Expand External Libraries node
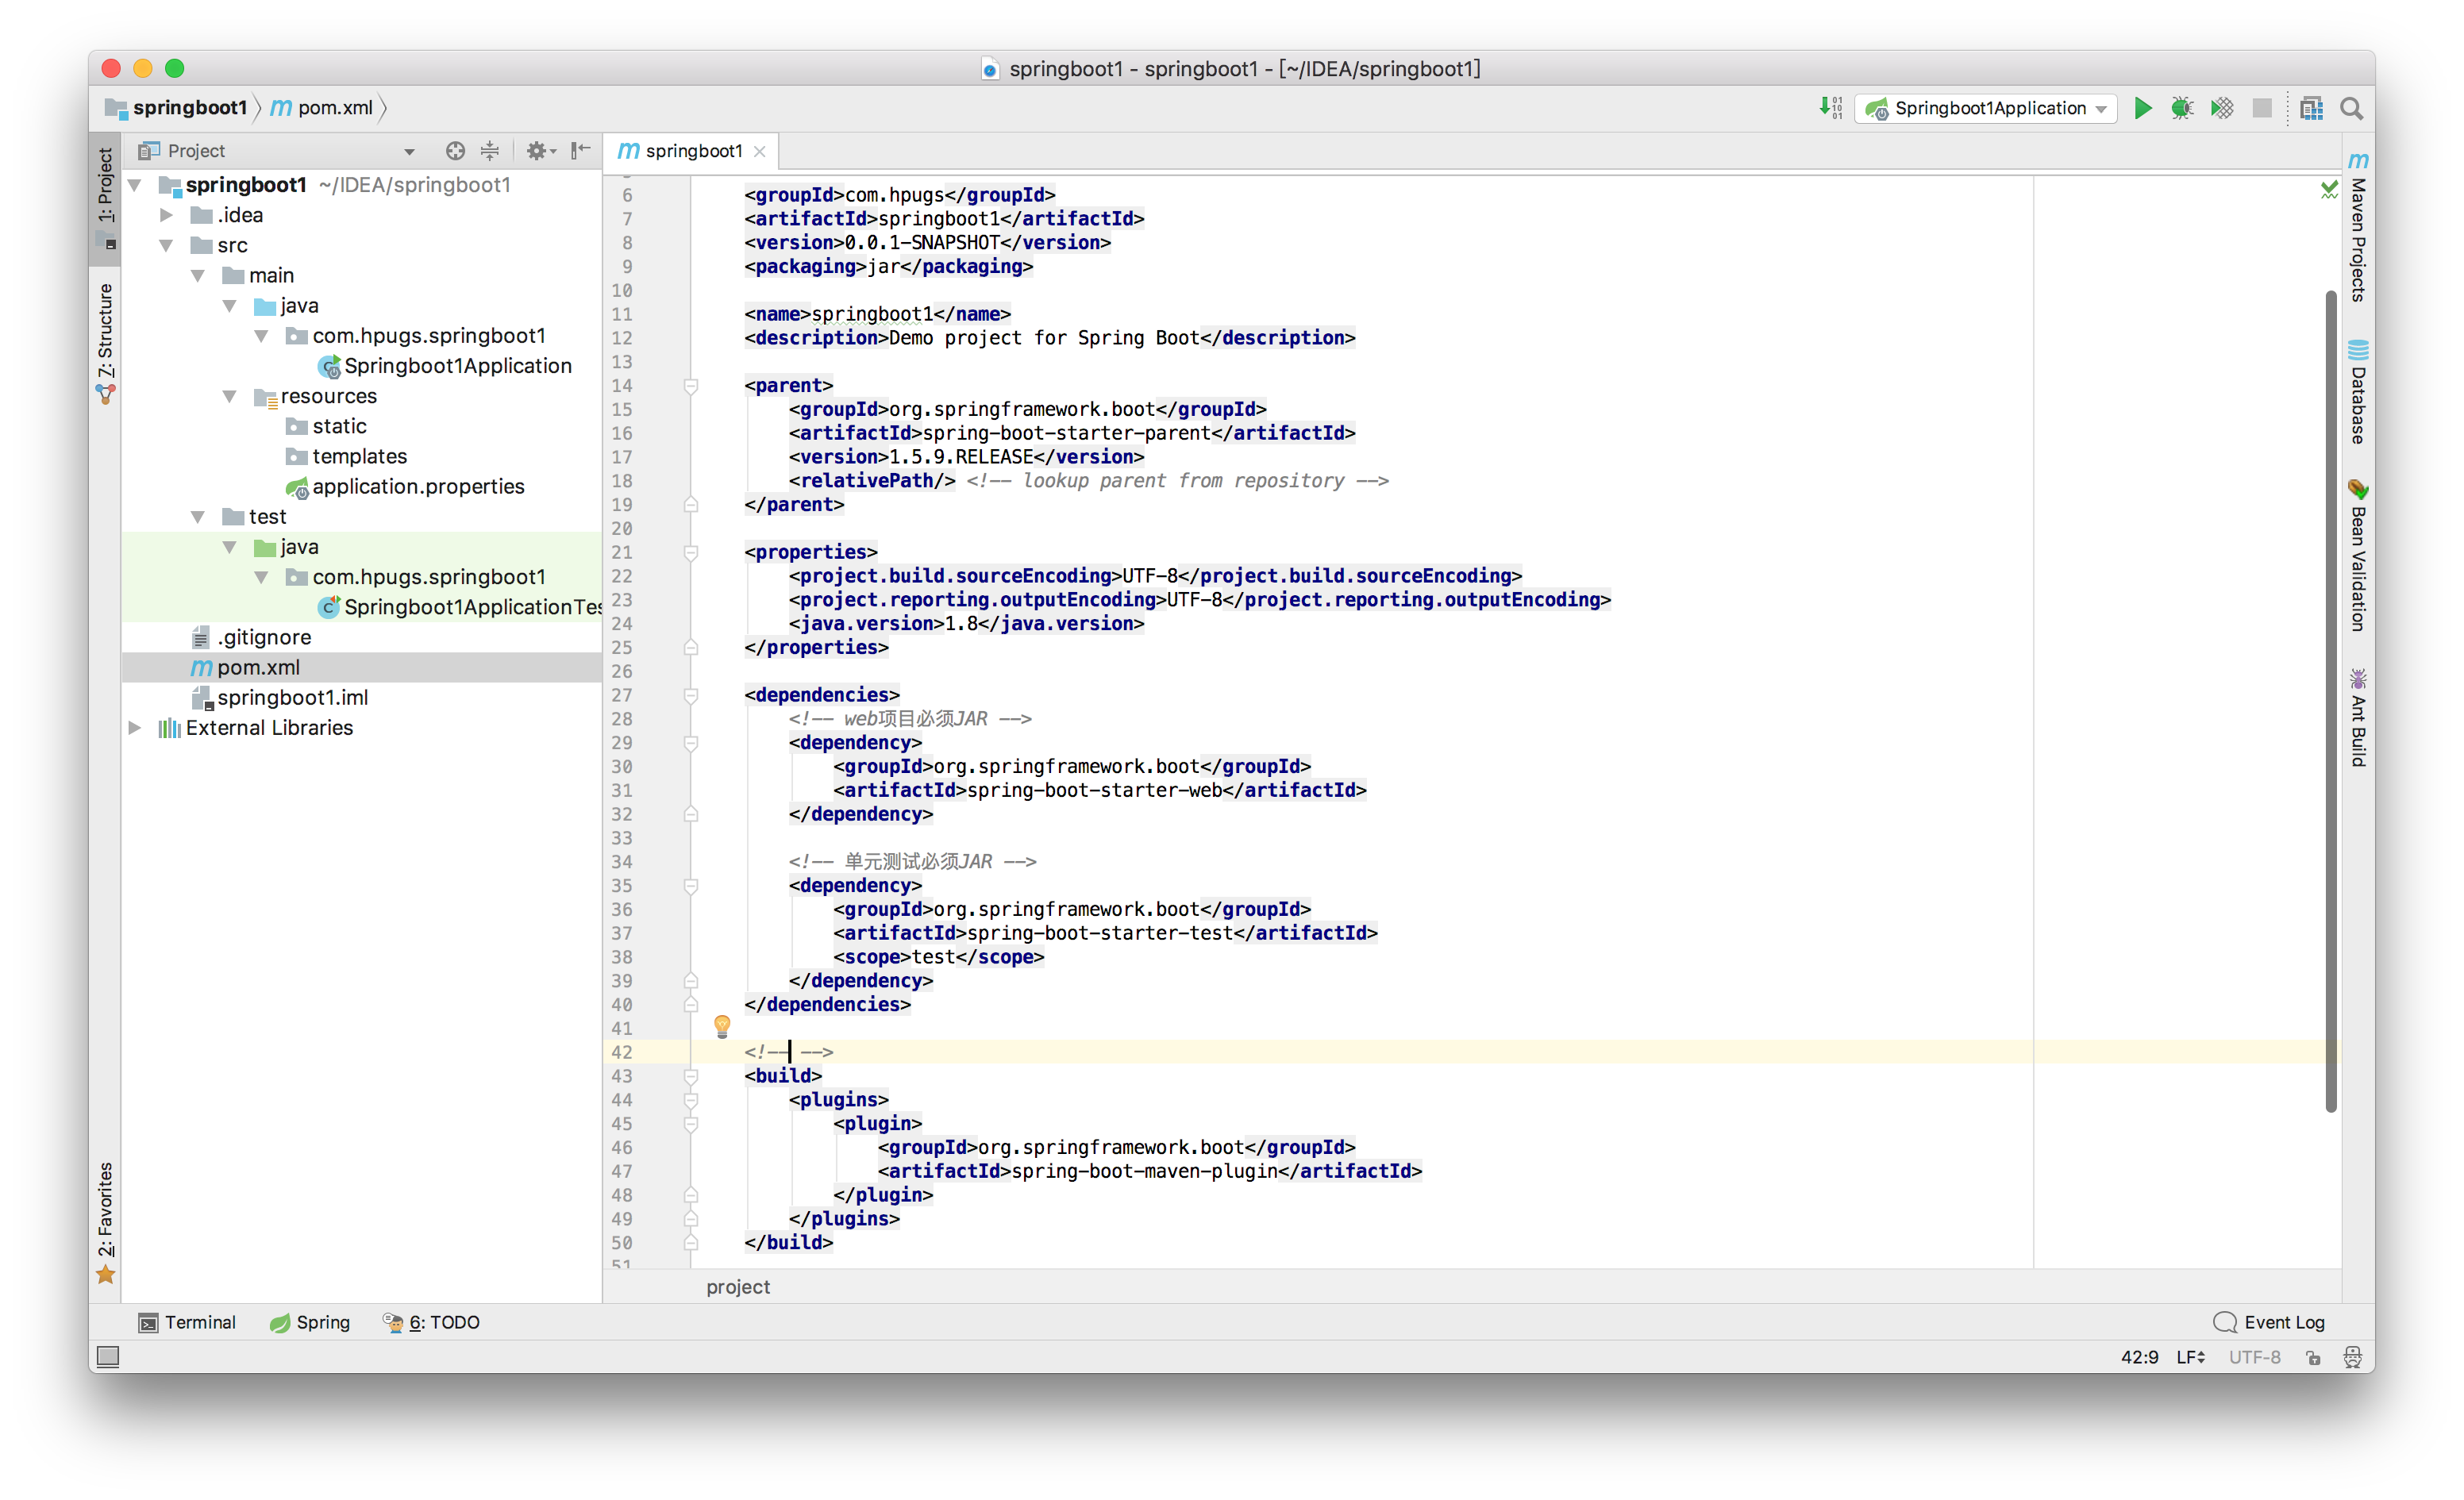This screenshot has width=2464, height=1500. (x=135, y=728)
